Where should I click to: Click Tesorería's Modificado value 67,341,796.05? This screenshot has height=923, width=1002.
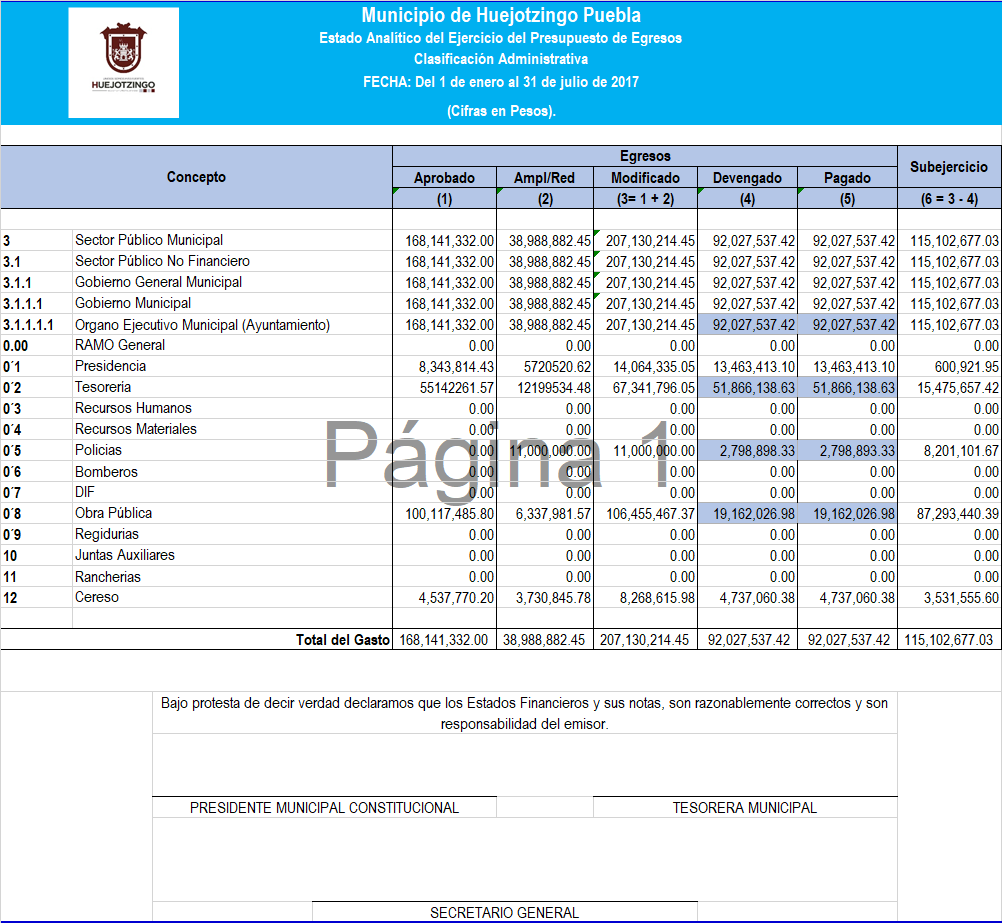[654, 388]
